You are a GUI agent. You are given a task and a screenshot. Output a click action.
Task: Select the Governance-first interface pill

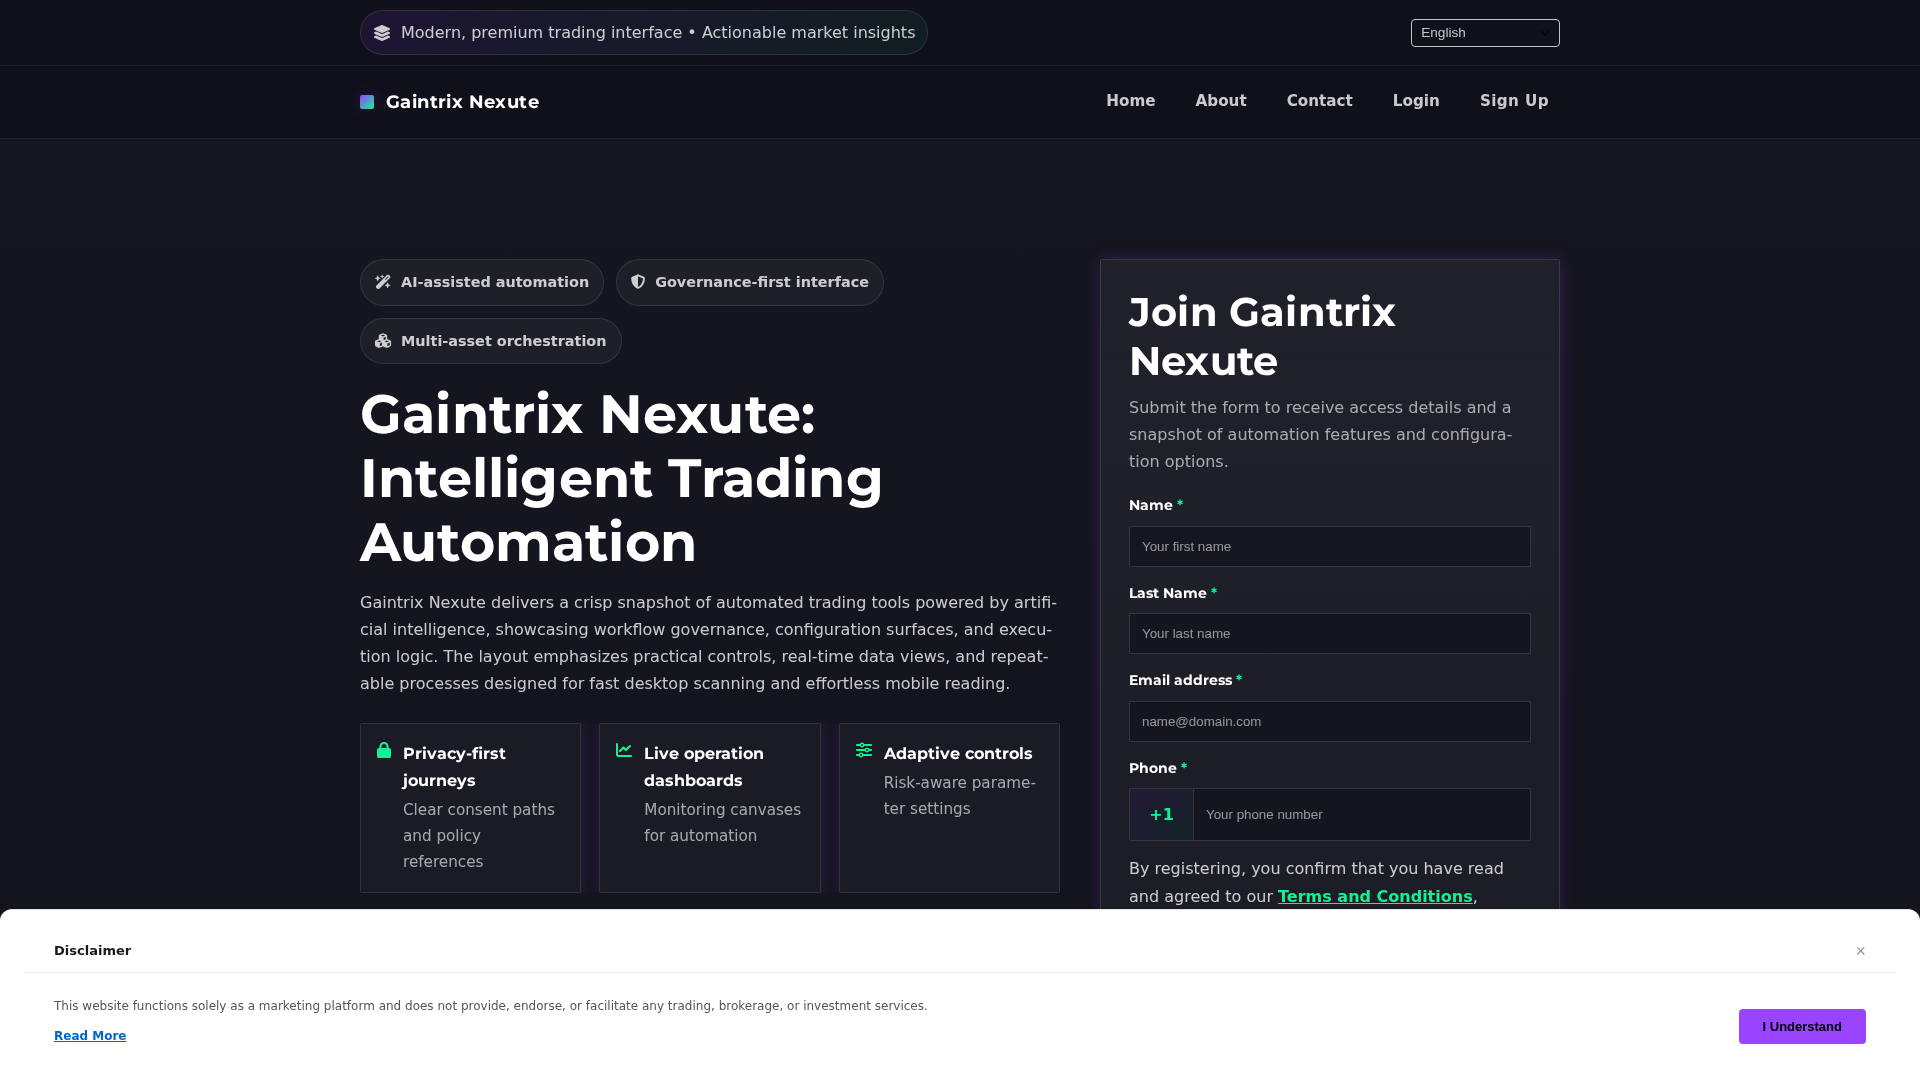point(750,283)
